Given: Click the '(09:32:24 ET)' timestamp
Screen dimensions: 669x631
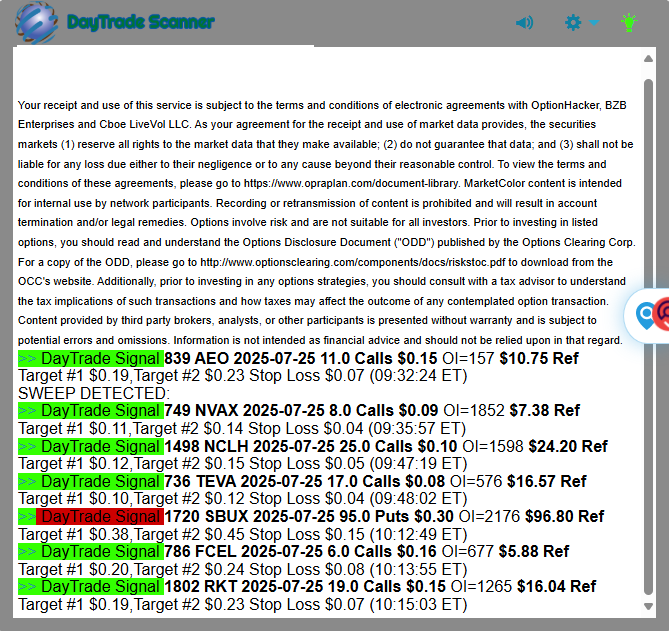Looking at the screenshot, I should (x=418, y=375).
